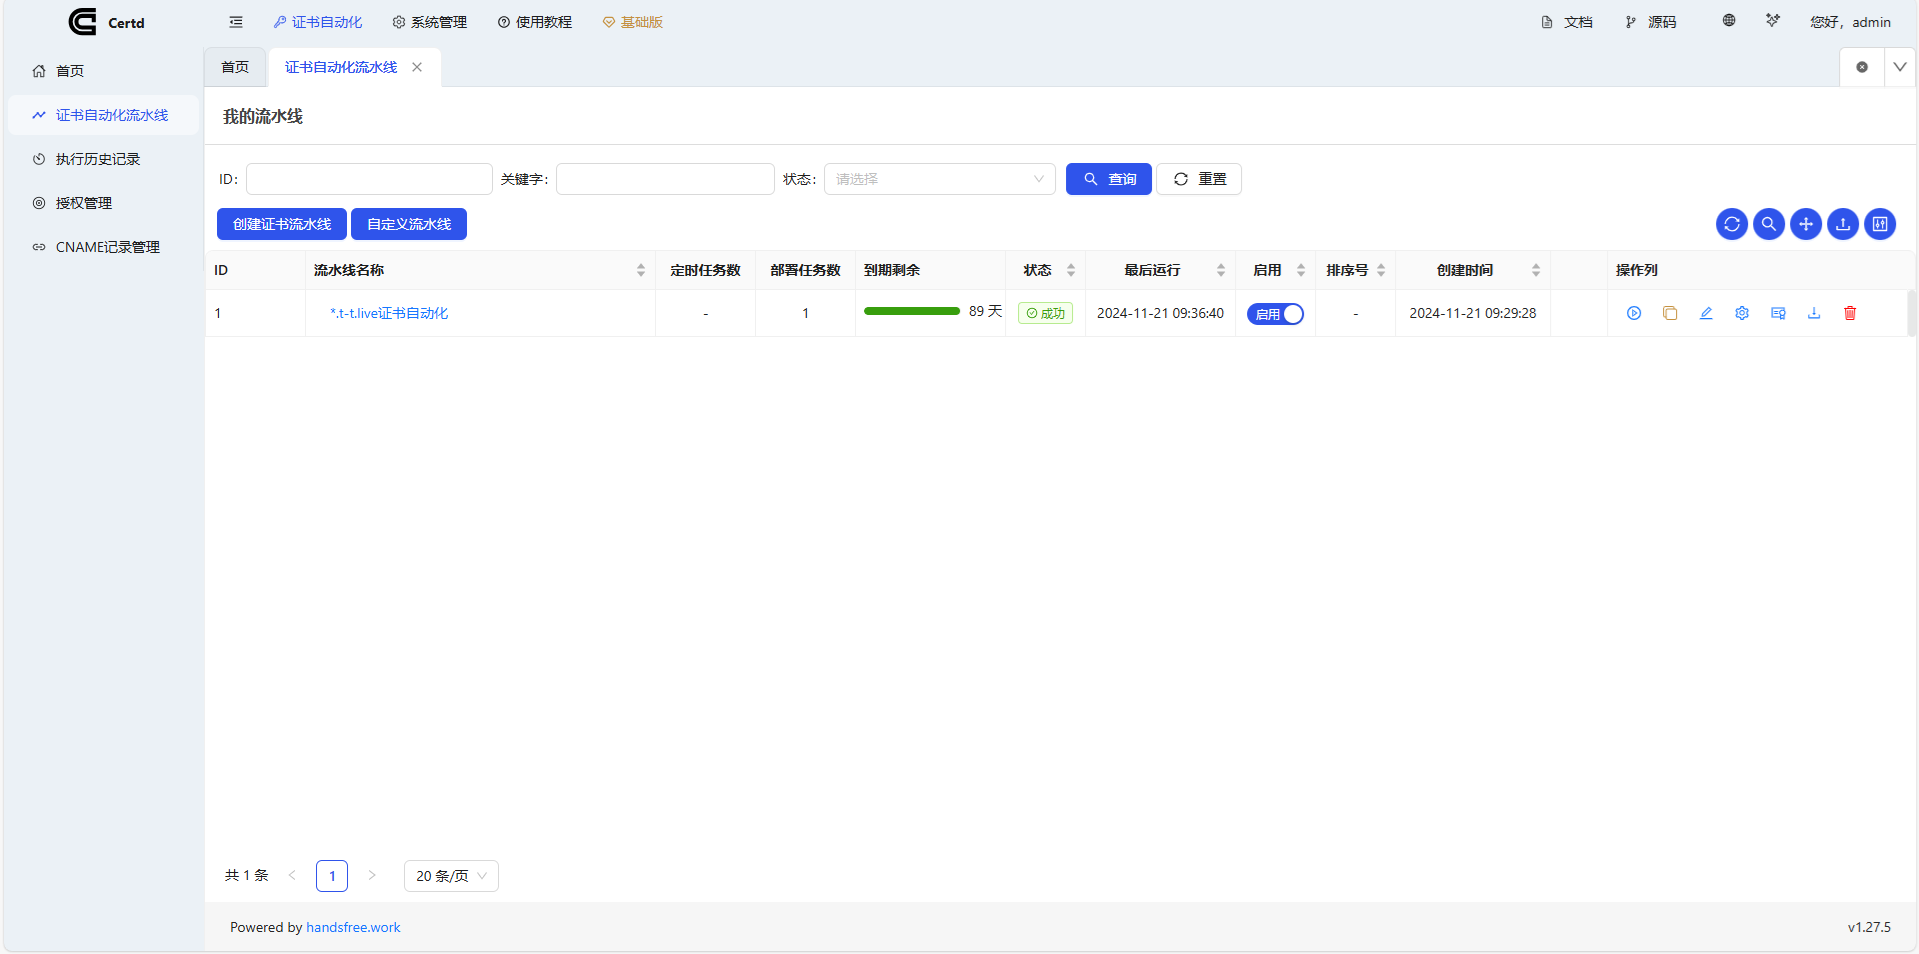Click the globe language icon in header

point(1728,21)
